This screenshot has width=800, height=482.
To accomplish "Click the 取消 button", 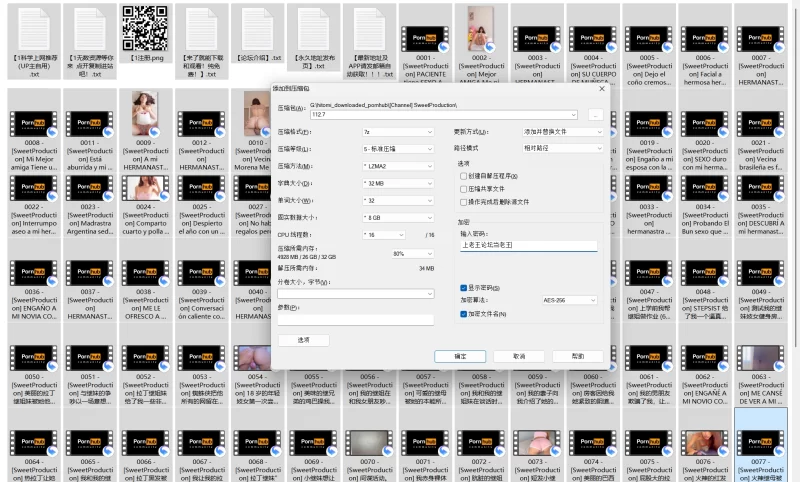I will tap(519, 356).
